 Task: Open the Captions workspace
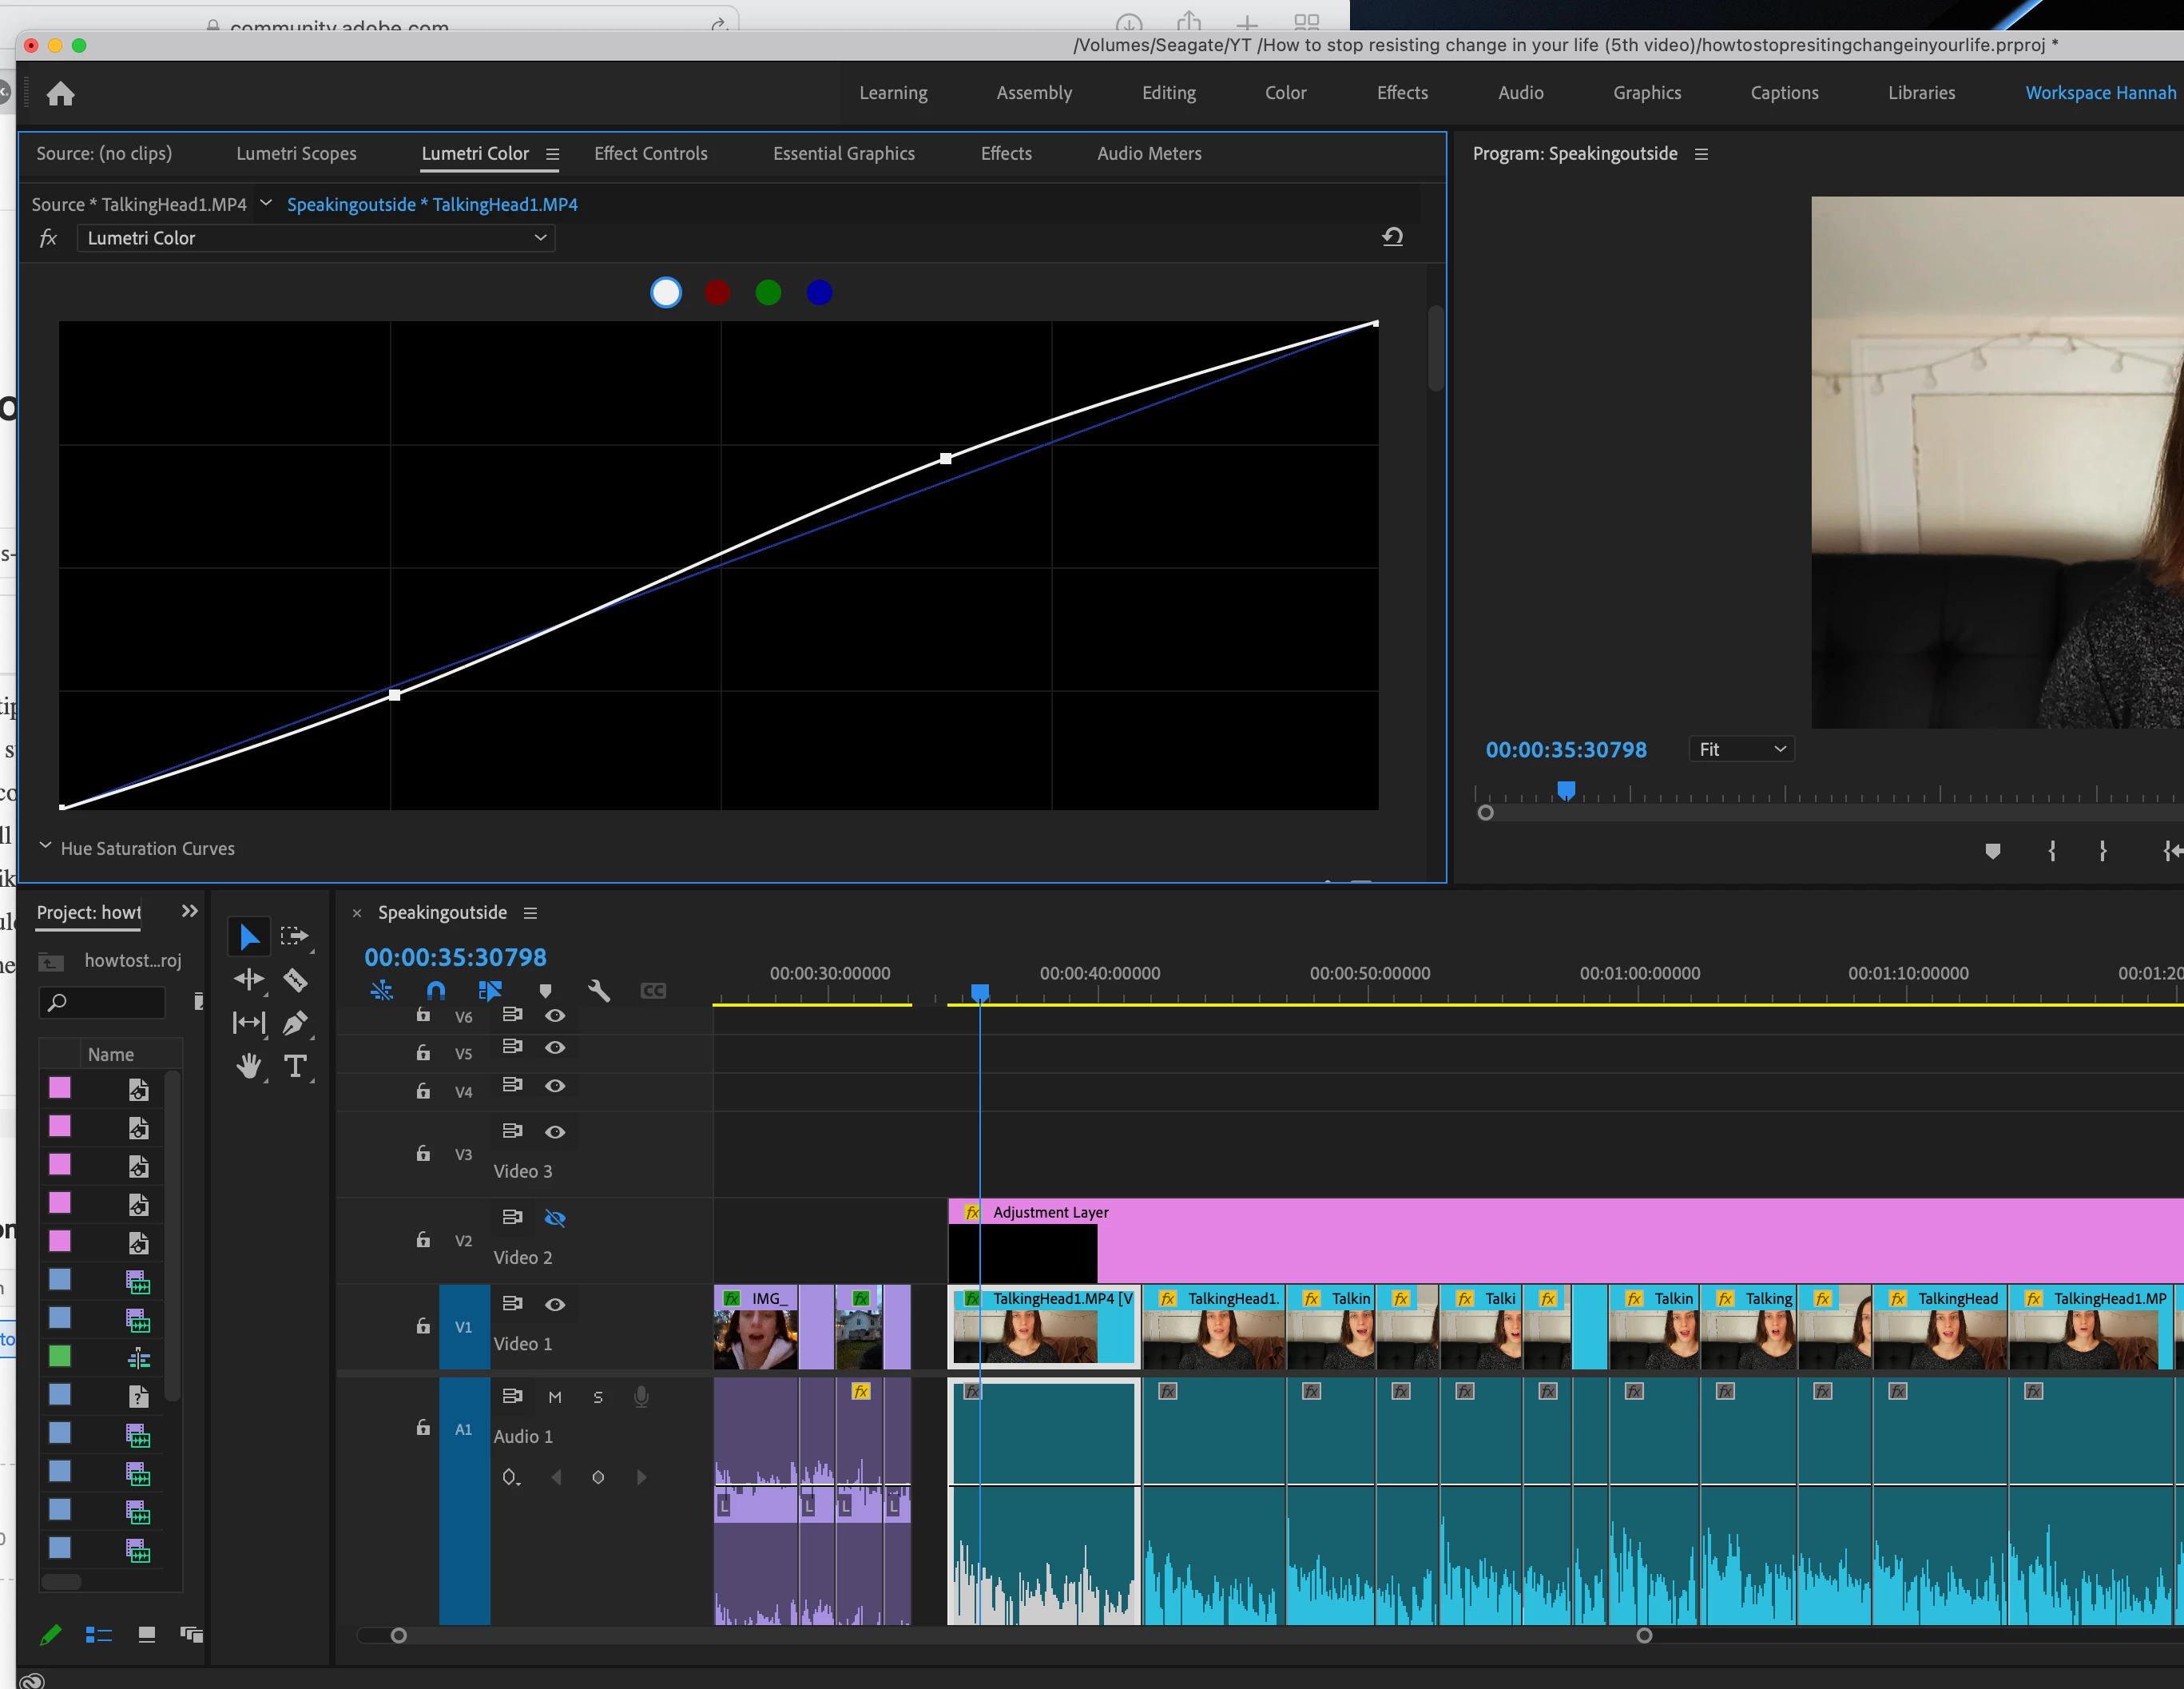[x=1784, y=93]
